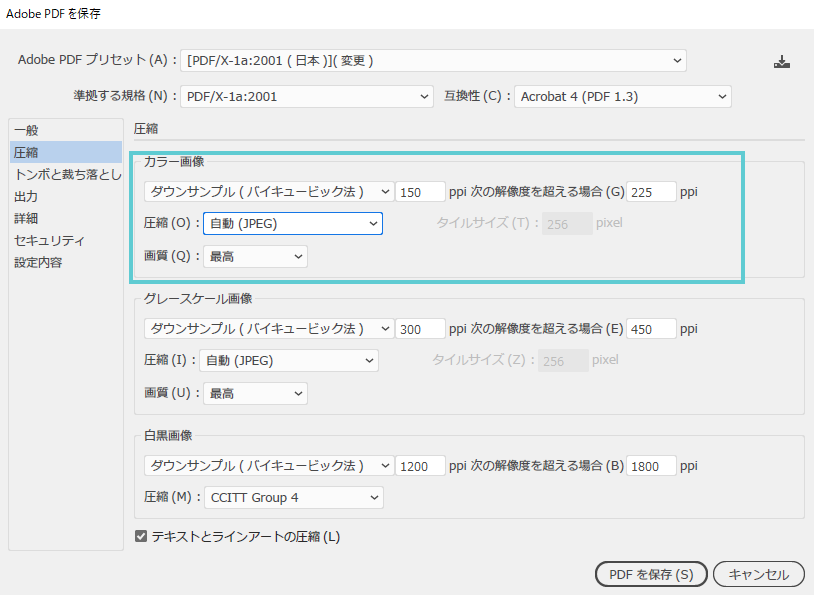
Task: Click monochrome 1200 ppi resolution field
Action: 420,466
